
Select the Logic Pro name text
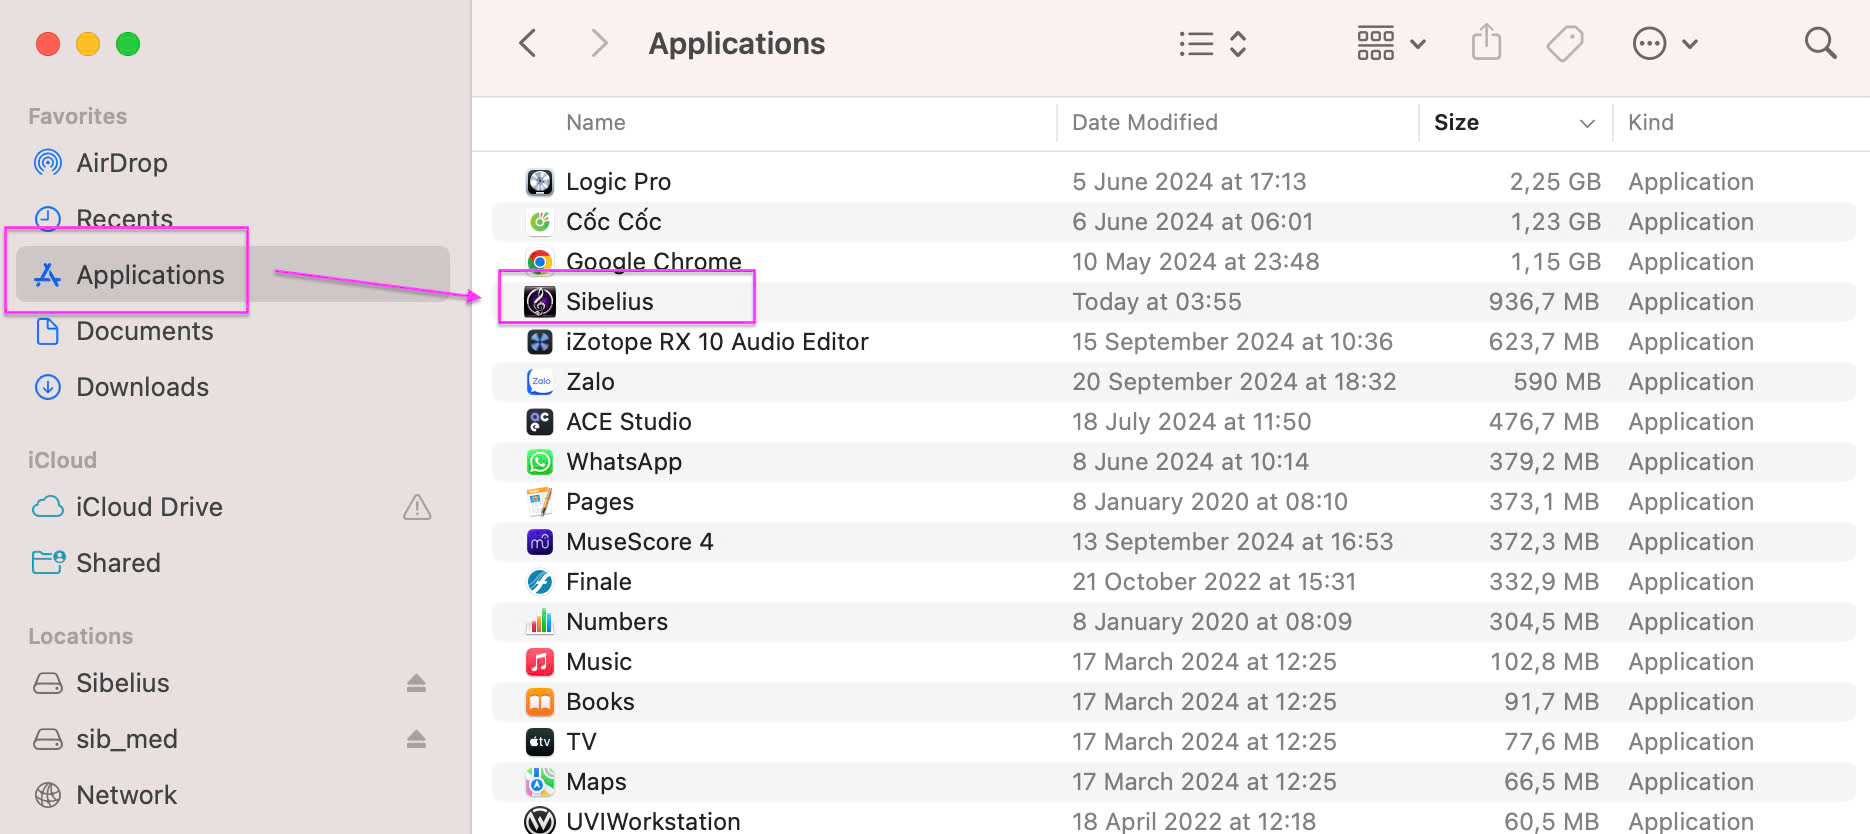(618, 182)
